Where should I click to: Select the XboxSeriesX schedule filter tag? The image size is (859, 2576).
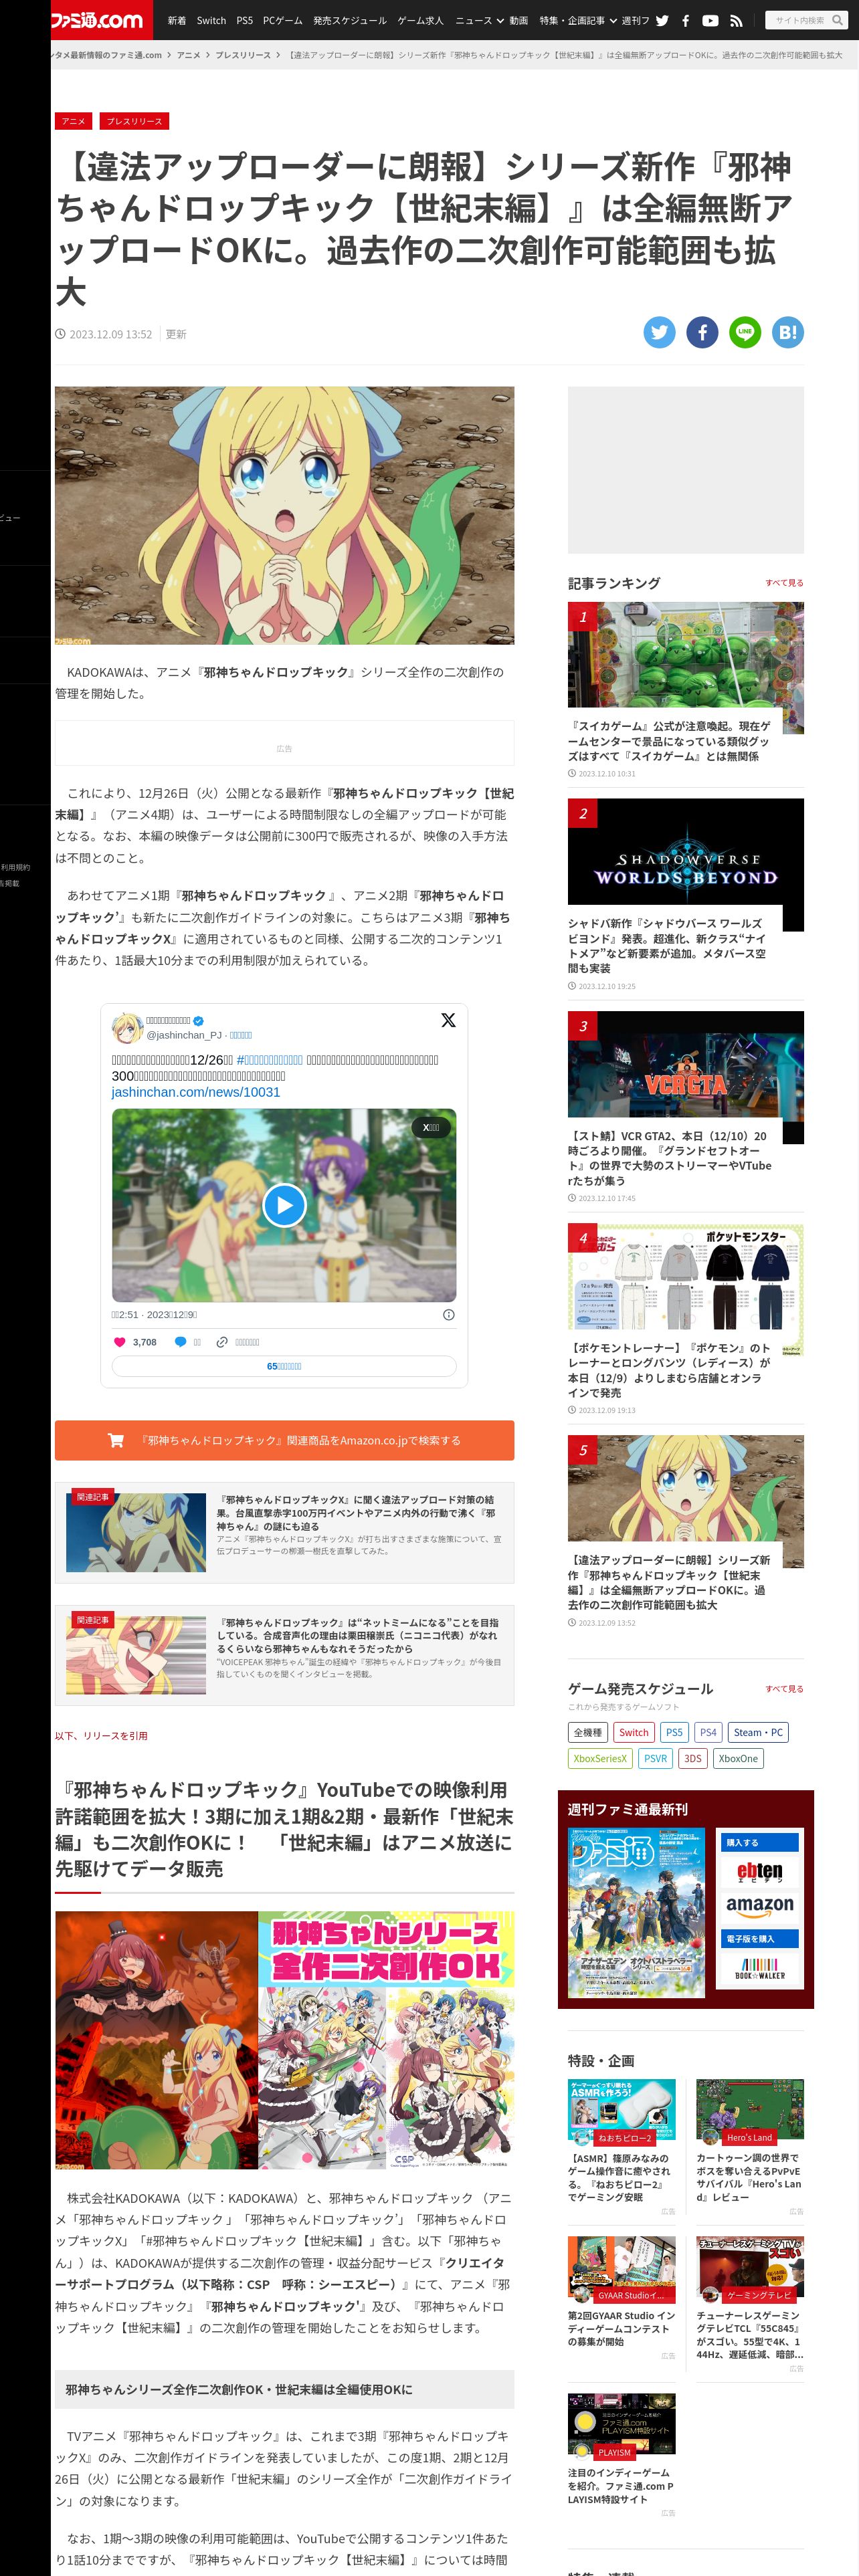coord(600,1759)
